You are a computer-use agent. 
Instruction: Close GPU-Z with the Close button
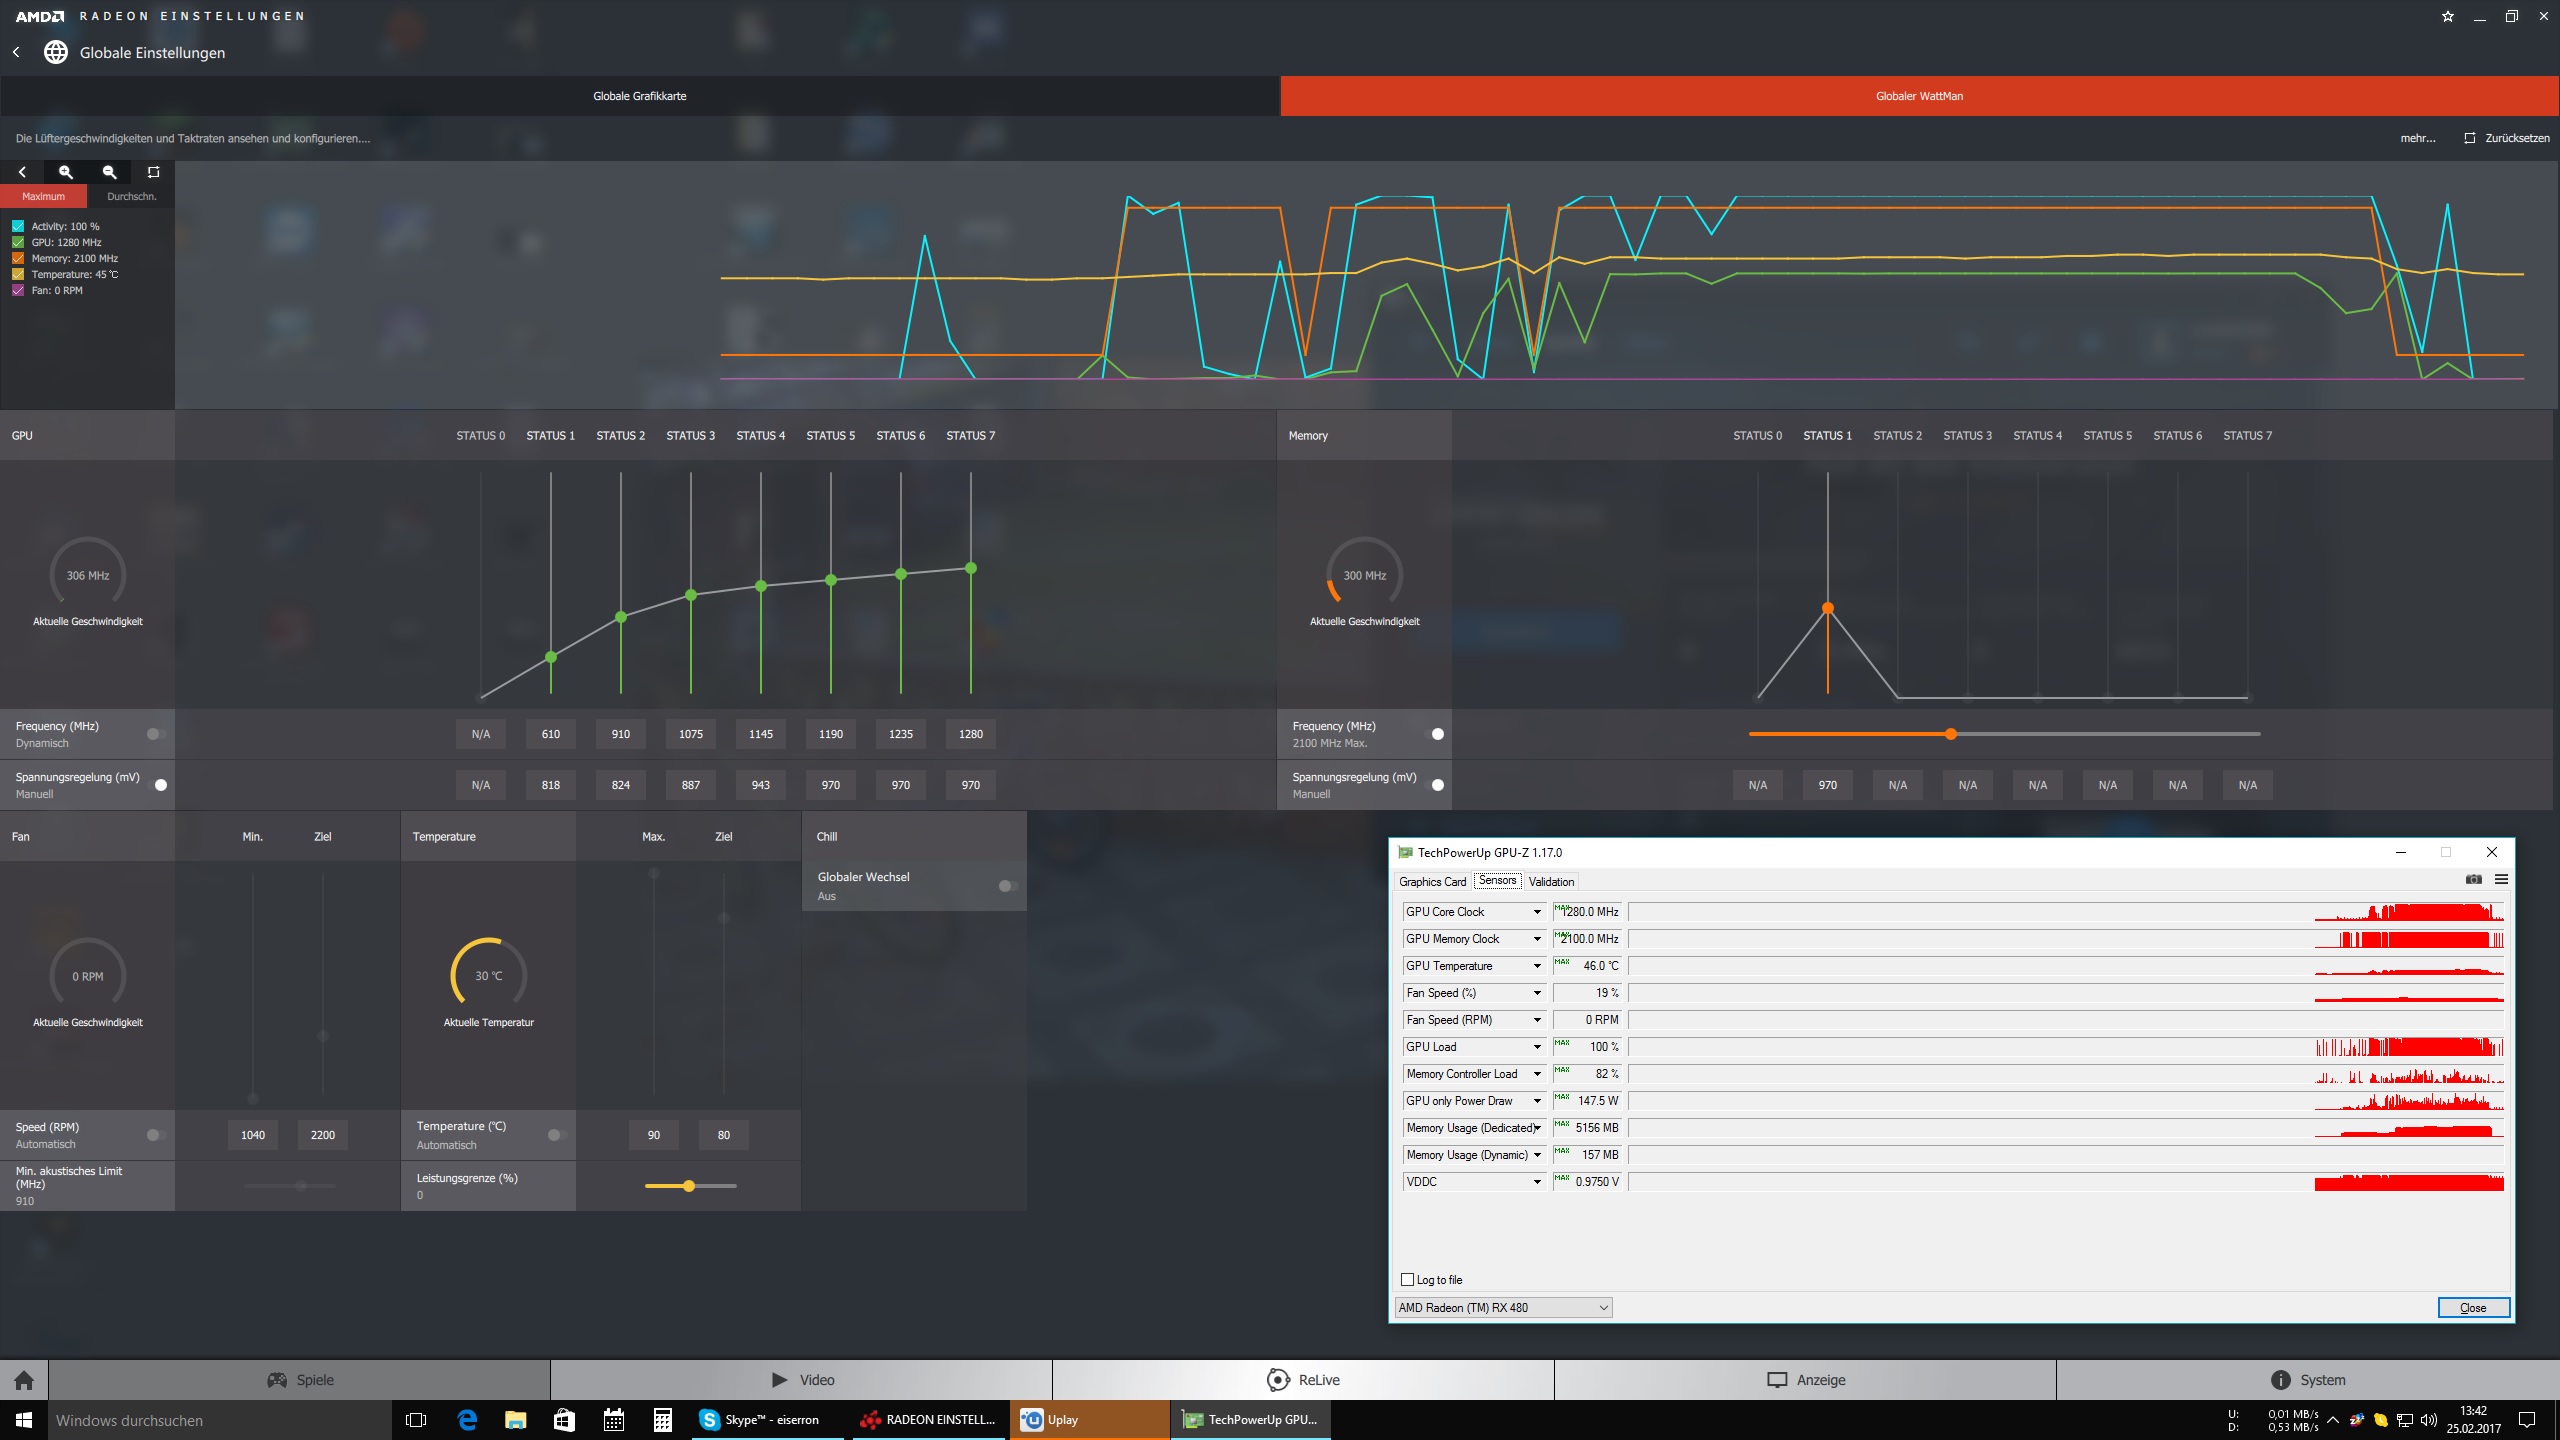(x=2473, y=1308)
